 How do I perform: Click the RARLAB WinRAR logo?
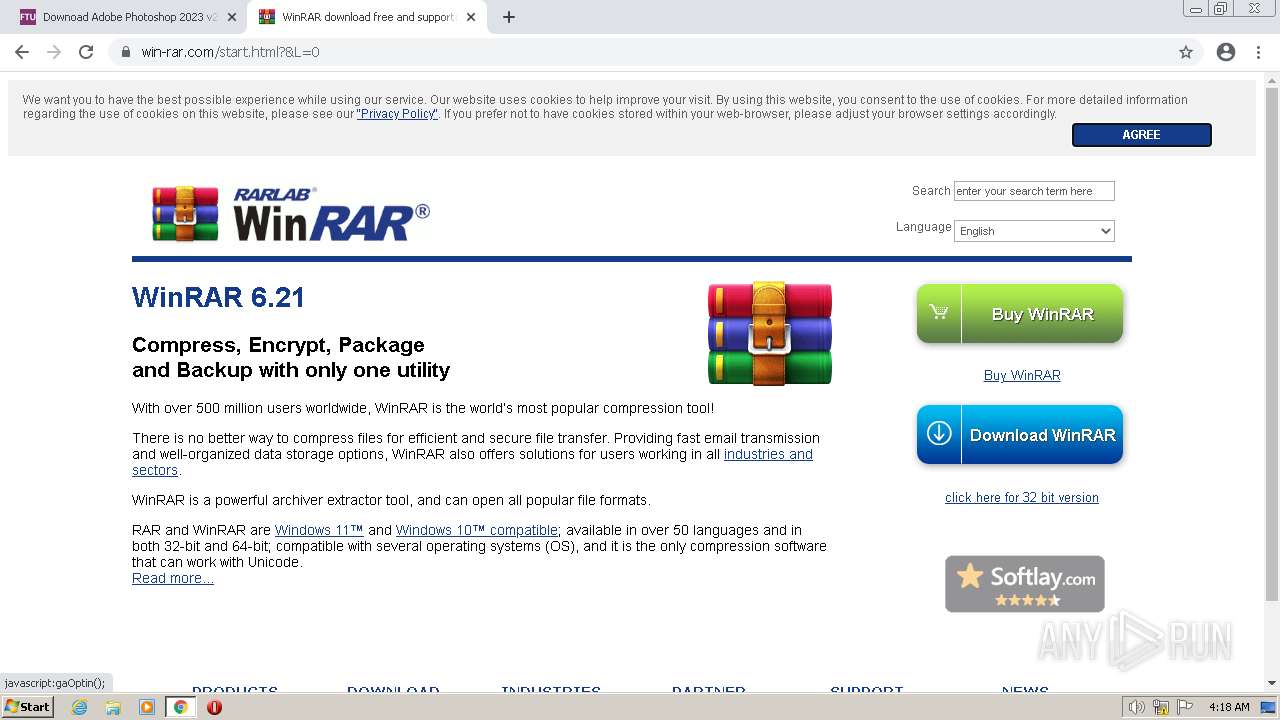tap(290, 213)
